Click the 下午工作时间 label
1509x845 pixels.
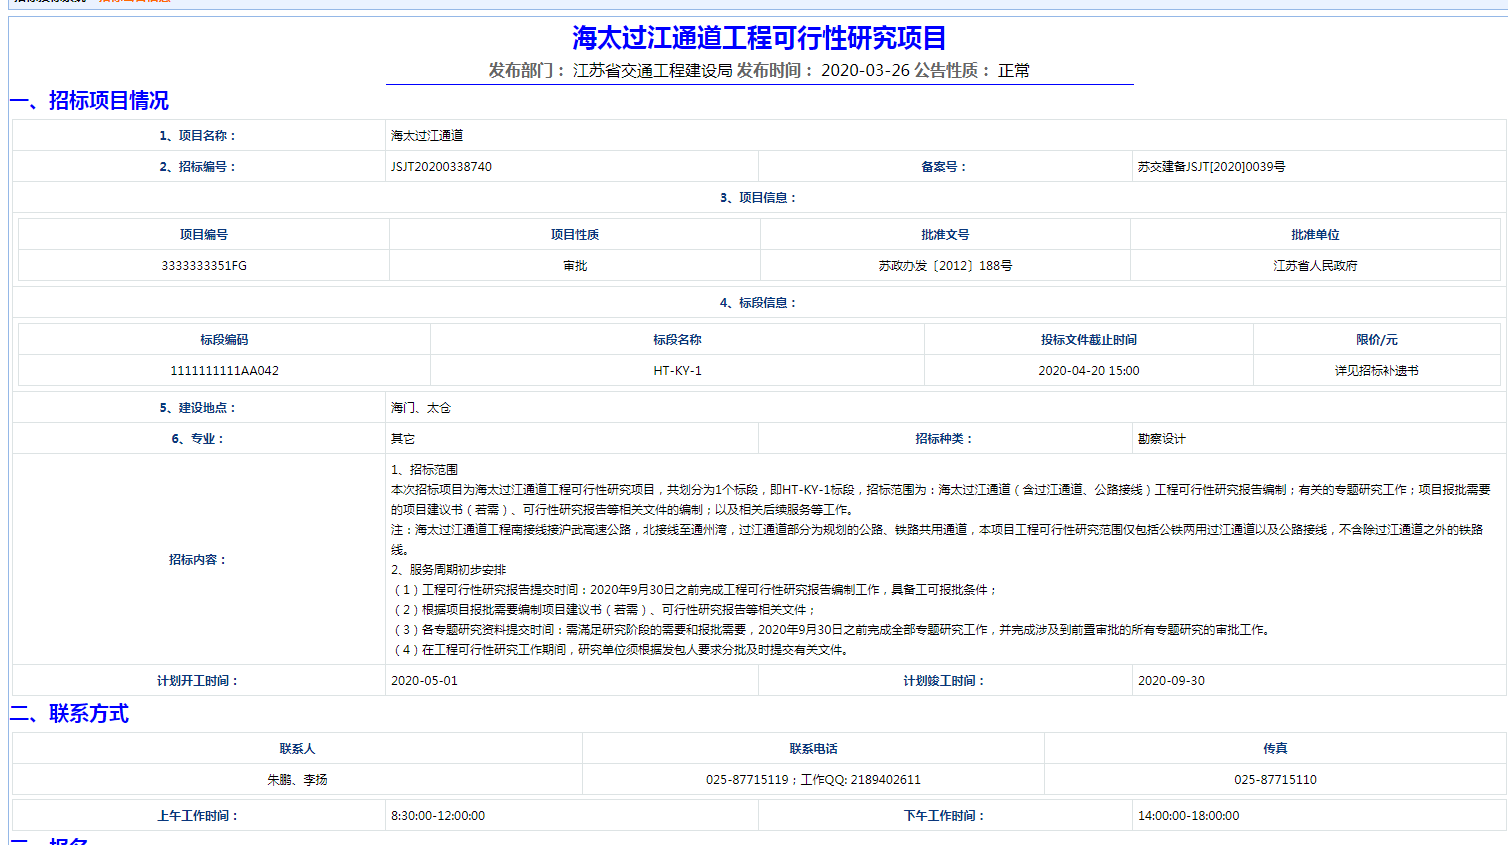point(944,816)
